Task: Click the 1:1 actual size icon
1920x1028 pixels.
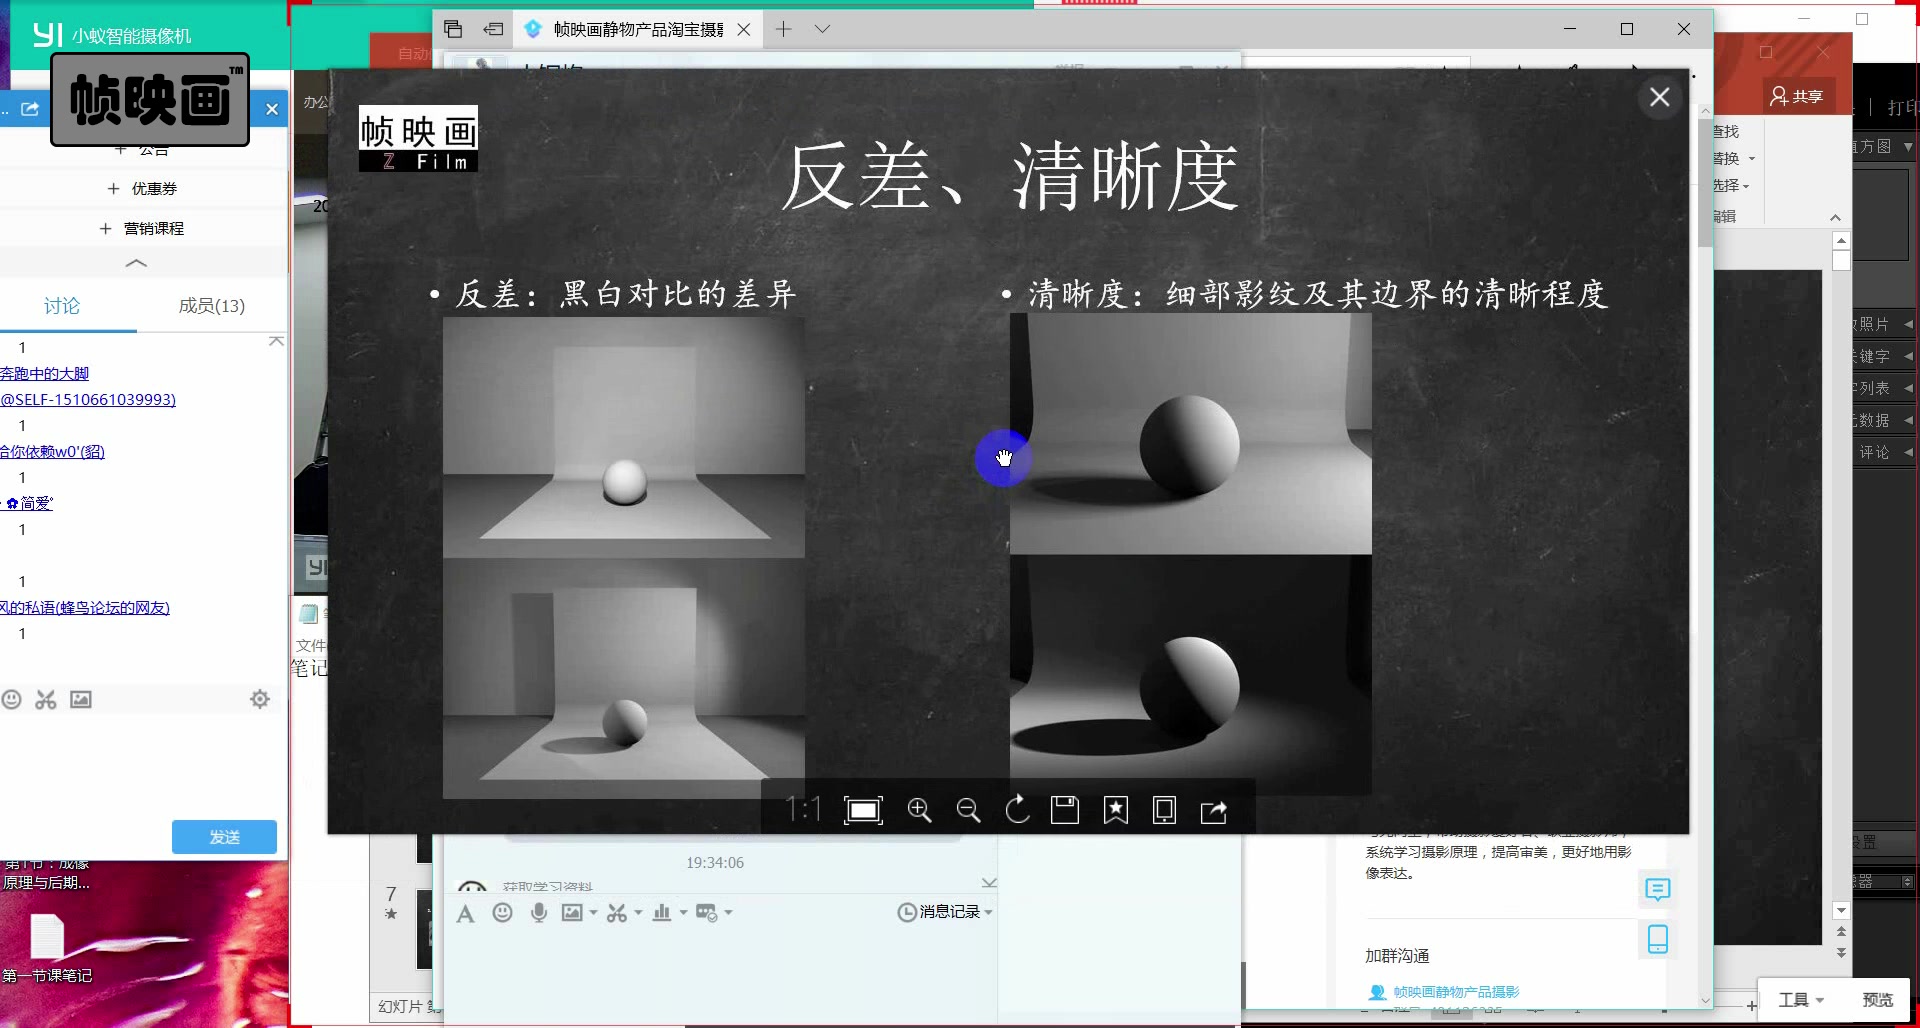Action: tap(803, 809)
